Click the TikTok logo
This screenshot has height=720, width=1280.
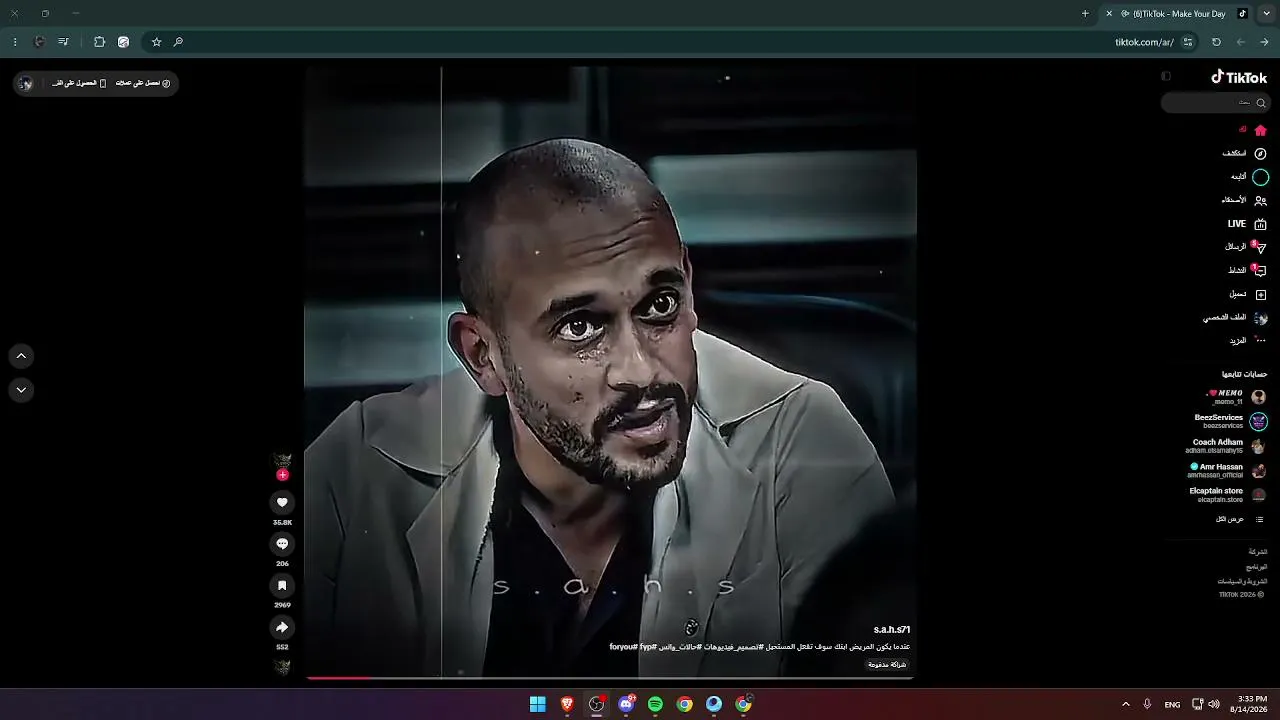pyautogui.click(x=1239, y=77)
